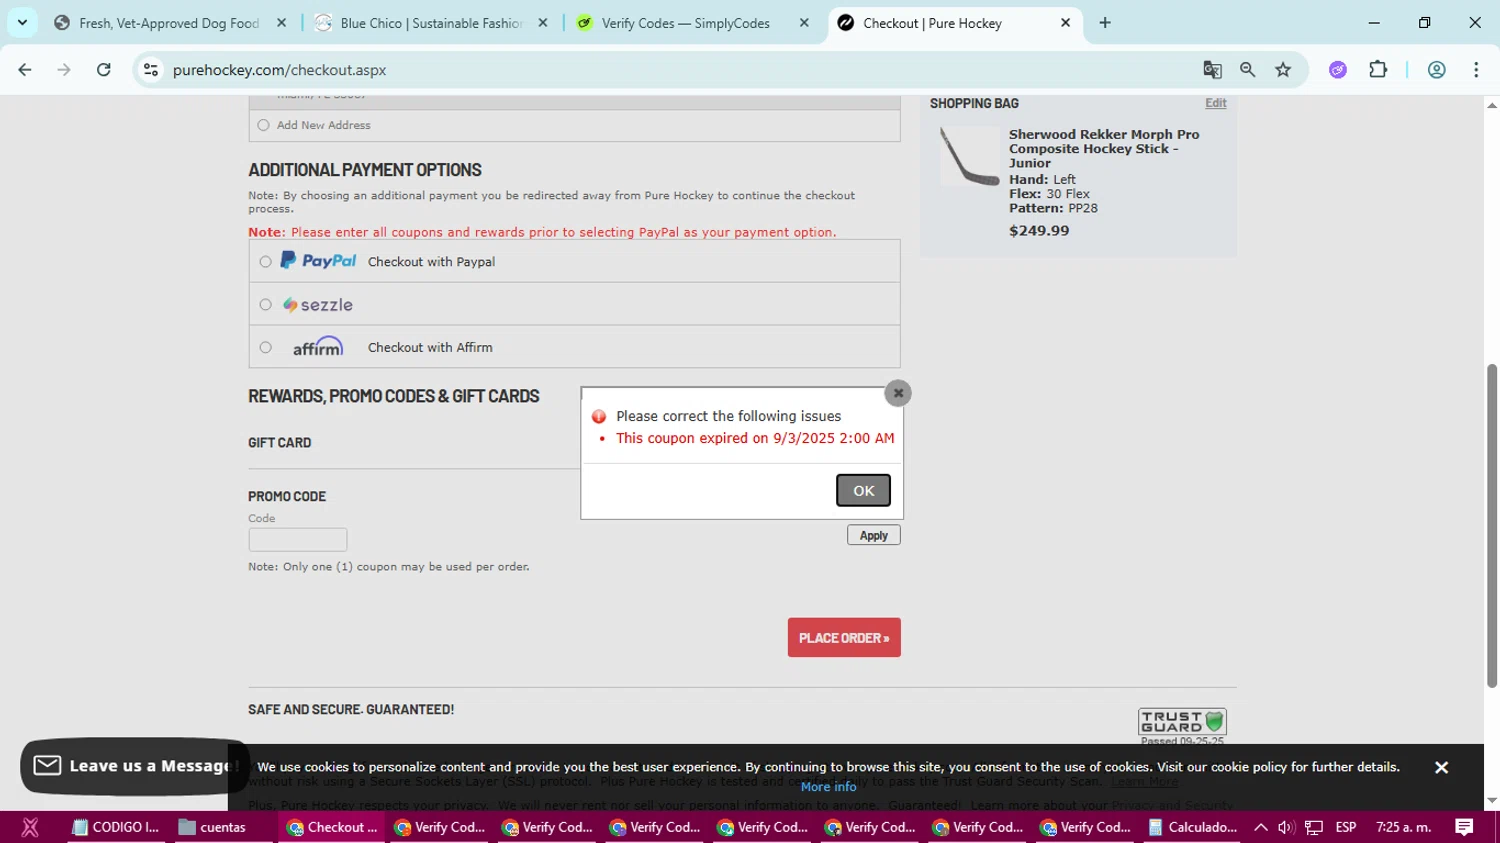The image size is (1500, 843).
Task: Open the Extensions puzzle menu
Action: 1378,70
